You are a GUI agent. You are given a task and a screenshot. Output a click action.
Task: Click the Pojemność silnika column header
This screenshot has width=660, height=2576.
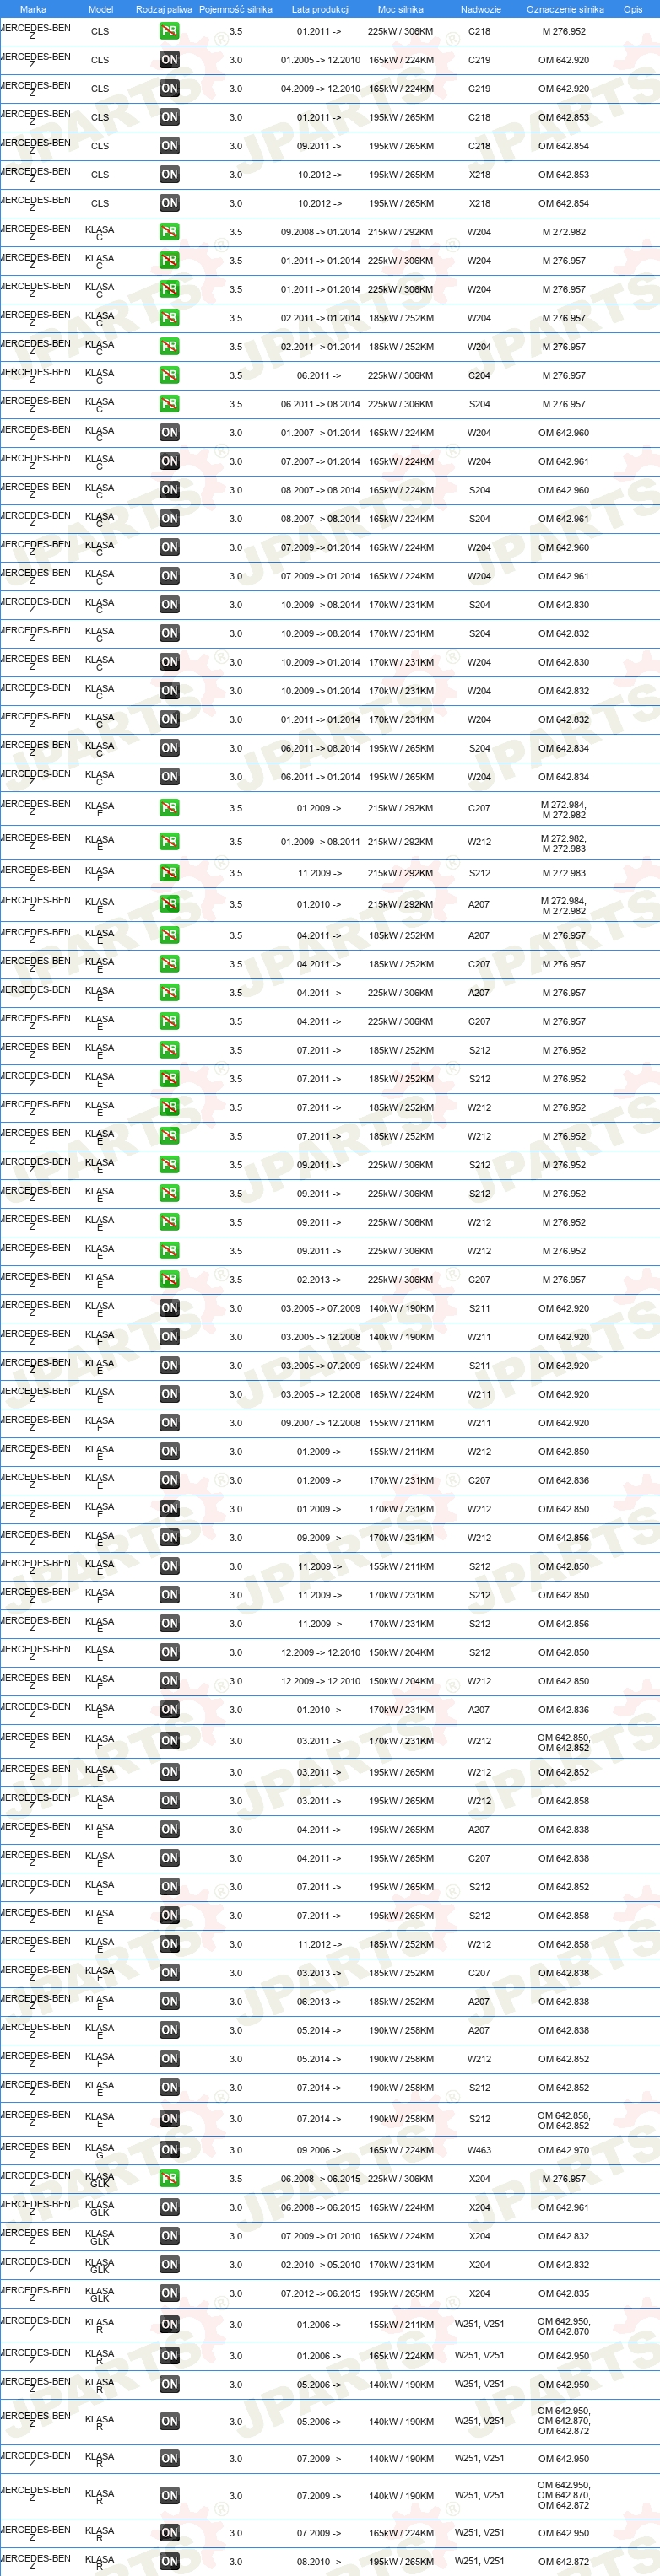pos(236,9)
